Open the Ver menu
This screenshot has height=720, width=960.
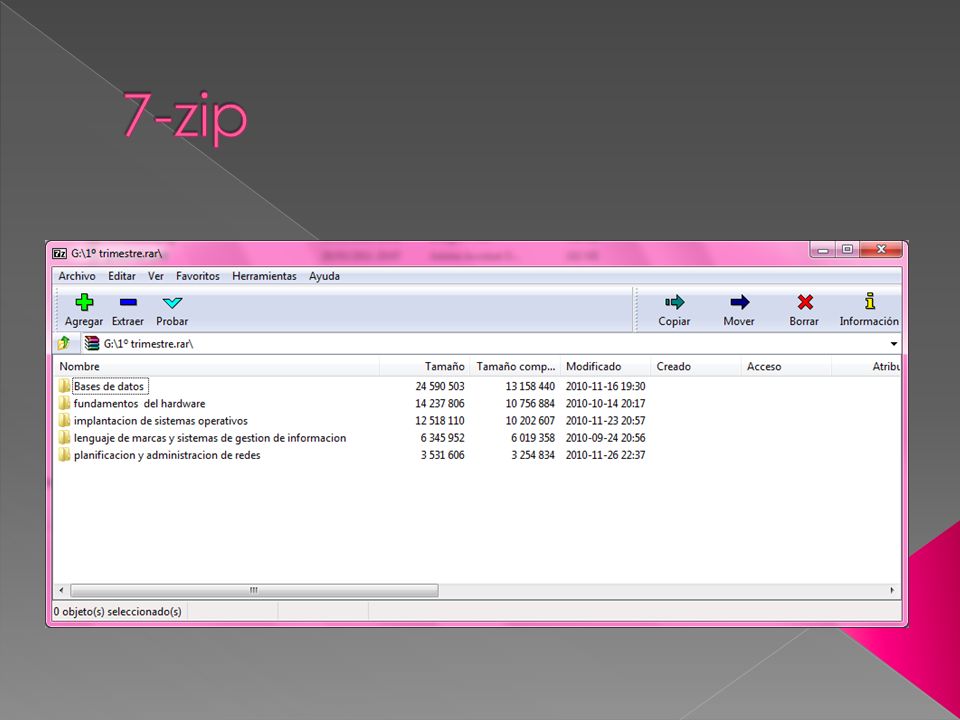tap(156, 276)
